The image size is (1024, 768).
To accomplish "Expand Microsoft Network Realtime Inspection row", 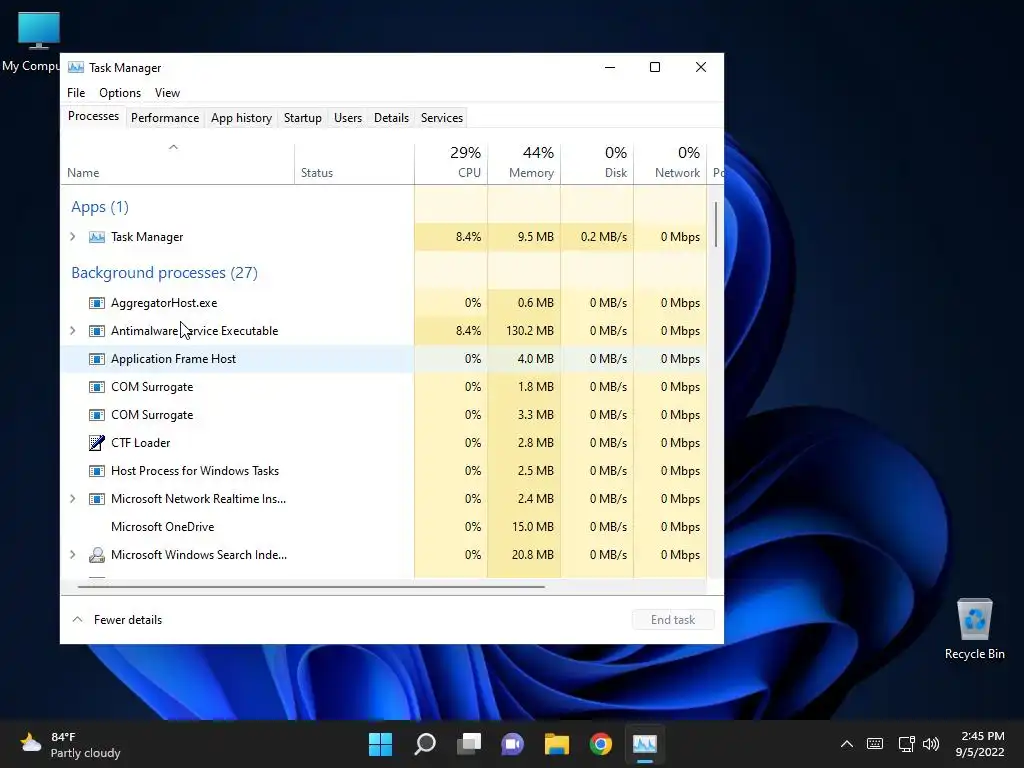I will coord(73,499).
